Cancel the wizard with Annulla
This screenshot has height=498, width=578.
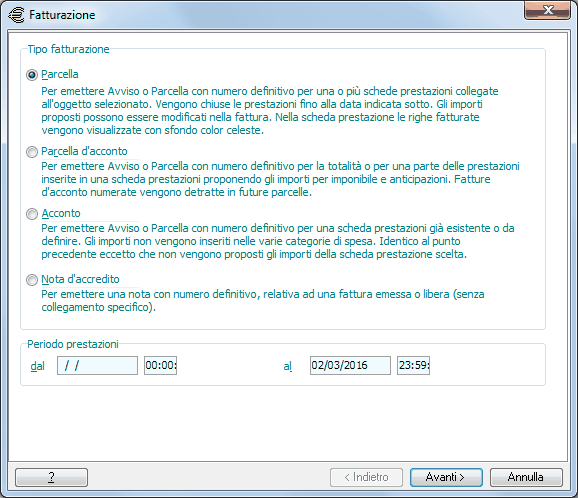526,477
